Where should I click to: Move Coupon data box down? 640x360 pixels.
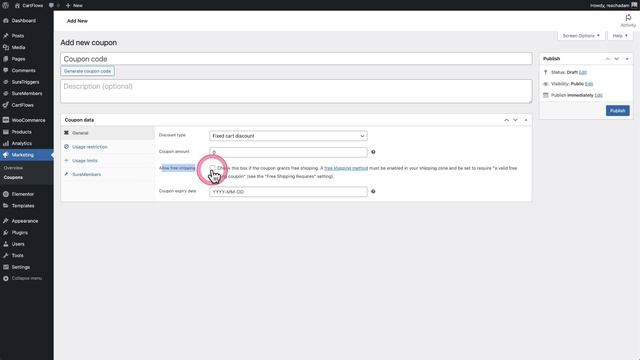[516, 120]
